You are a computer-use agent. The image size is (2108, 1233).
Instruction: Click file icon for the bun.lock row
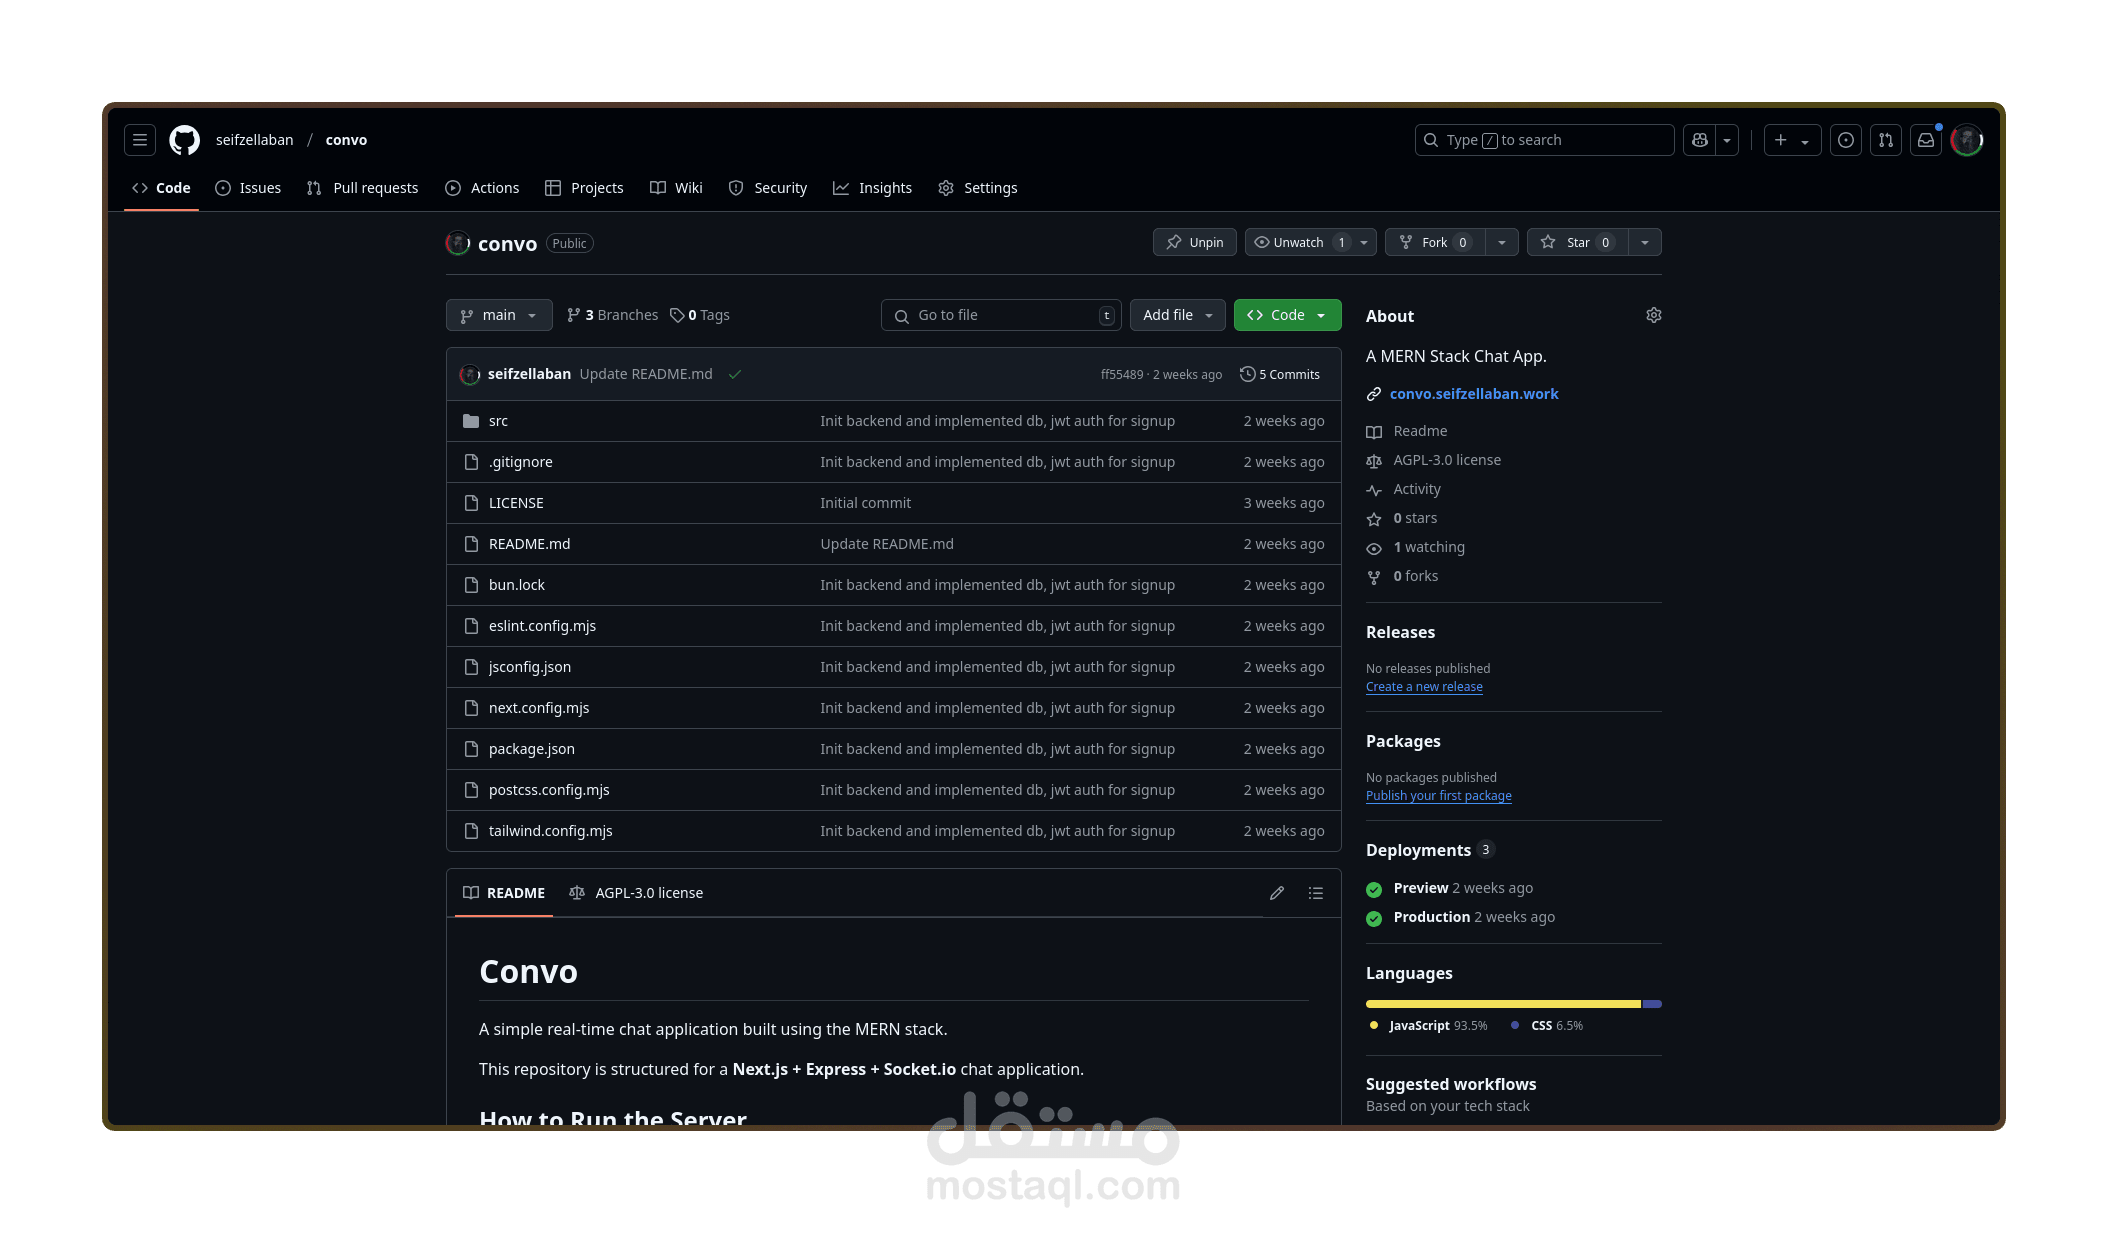(x=471, y=585)
